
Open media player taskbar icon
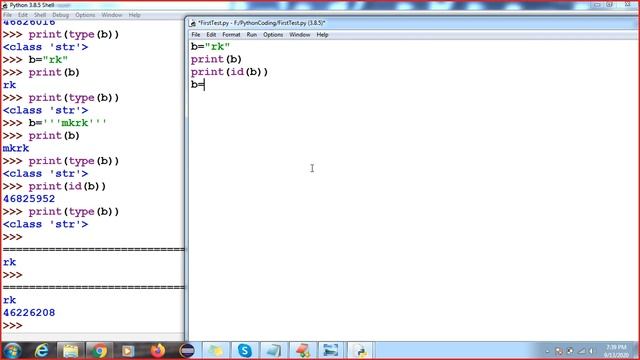pos(128,351)
